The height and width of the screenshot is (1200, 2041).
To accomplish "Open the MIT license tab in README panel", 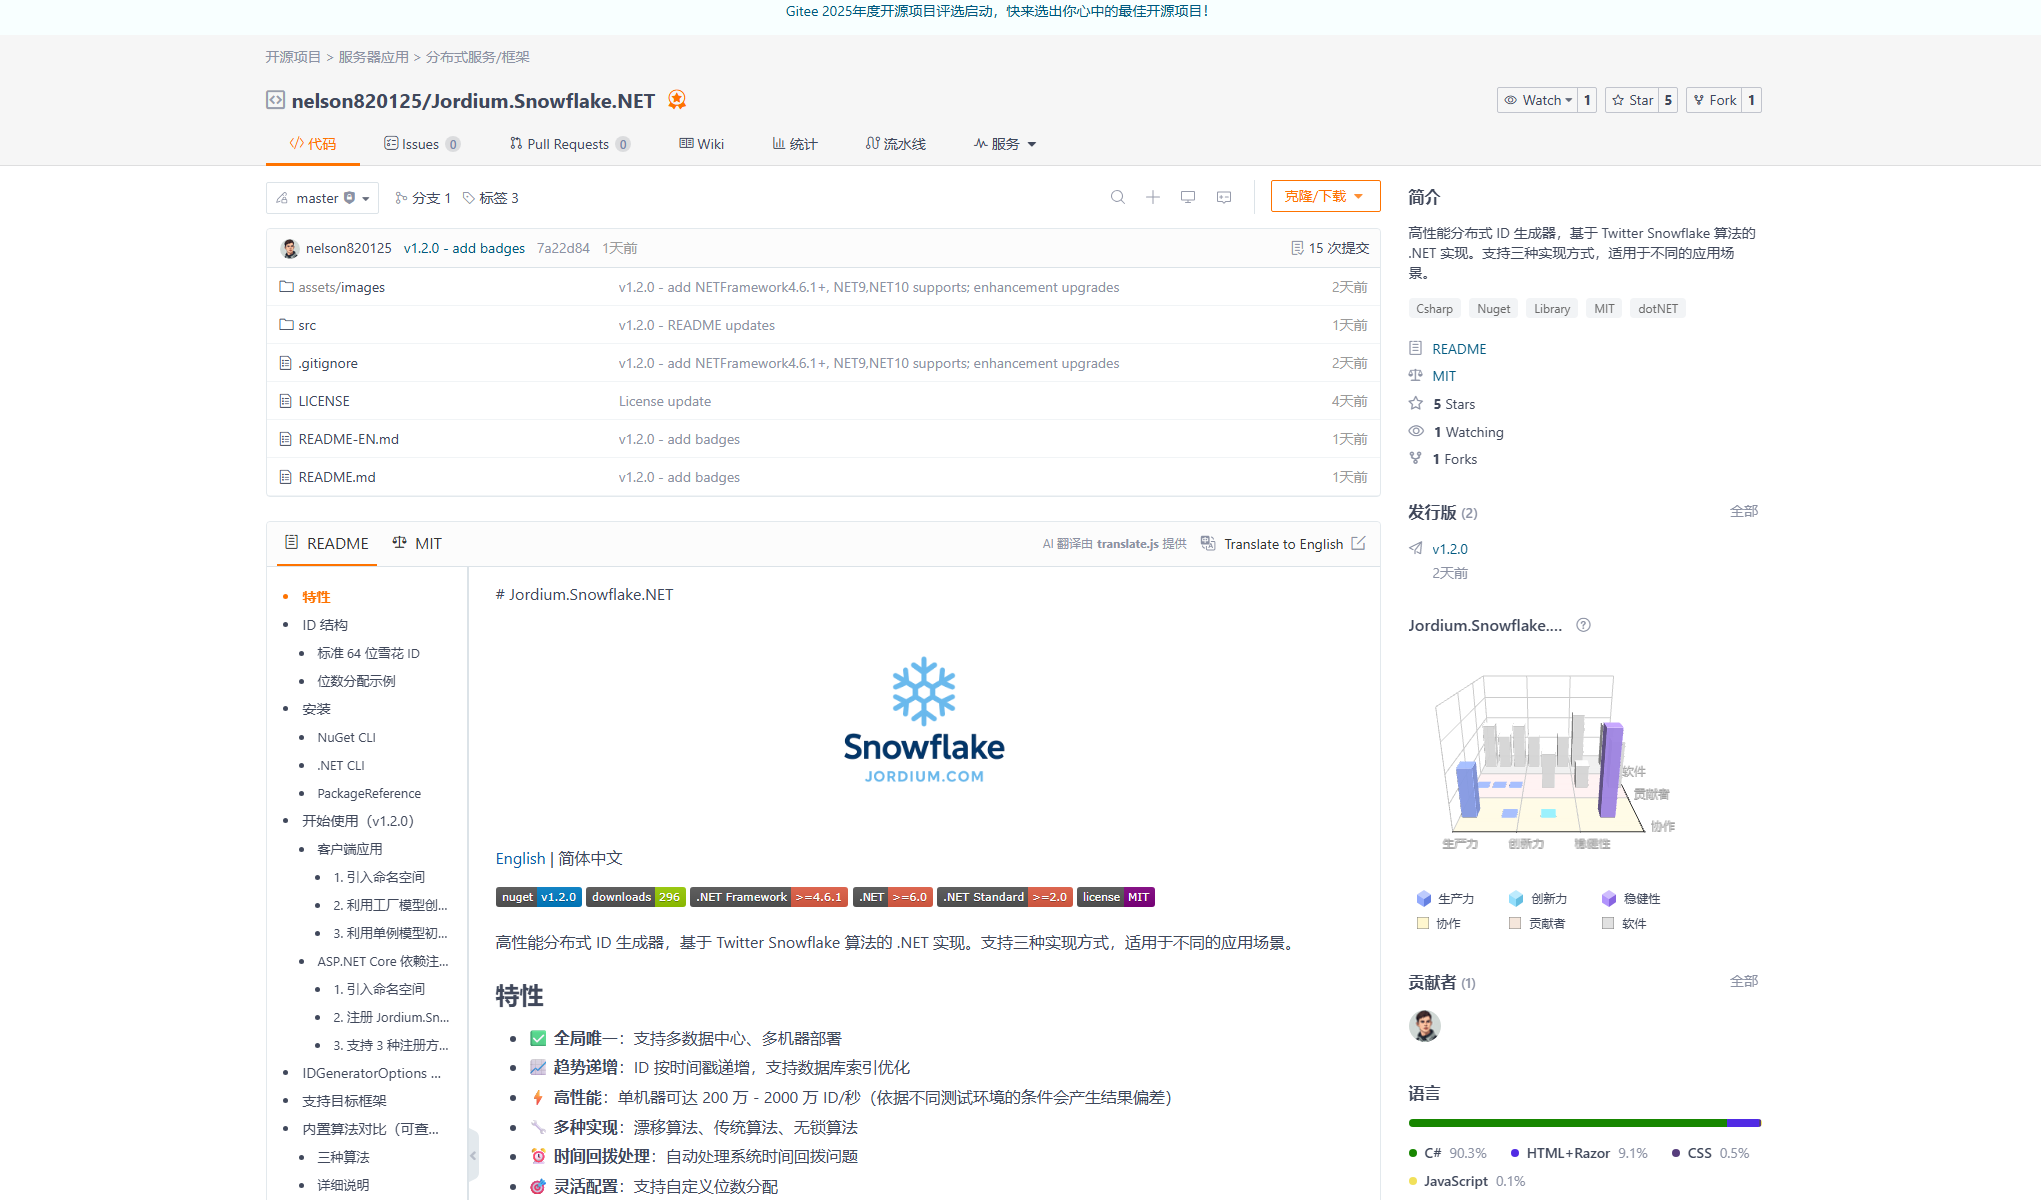I will point(417,543).
